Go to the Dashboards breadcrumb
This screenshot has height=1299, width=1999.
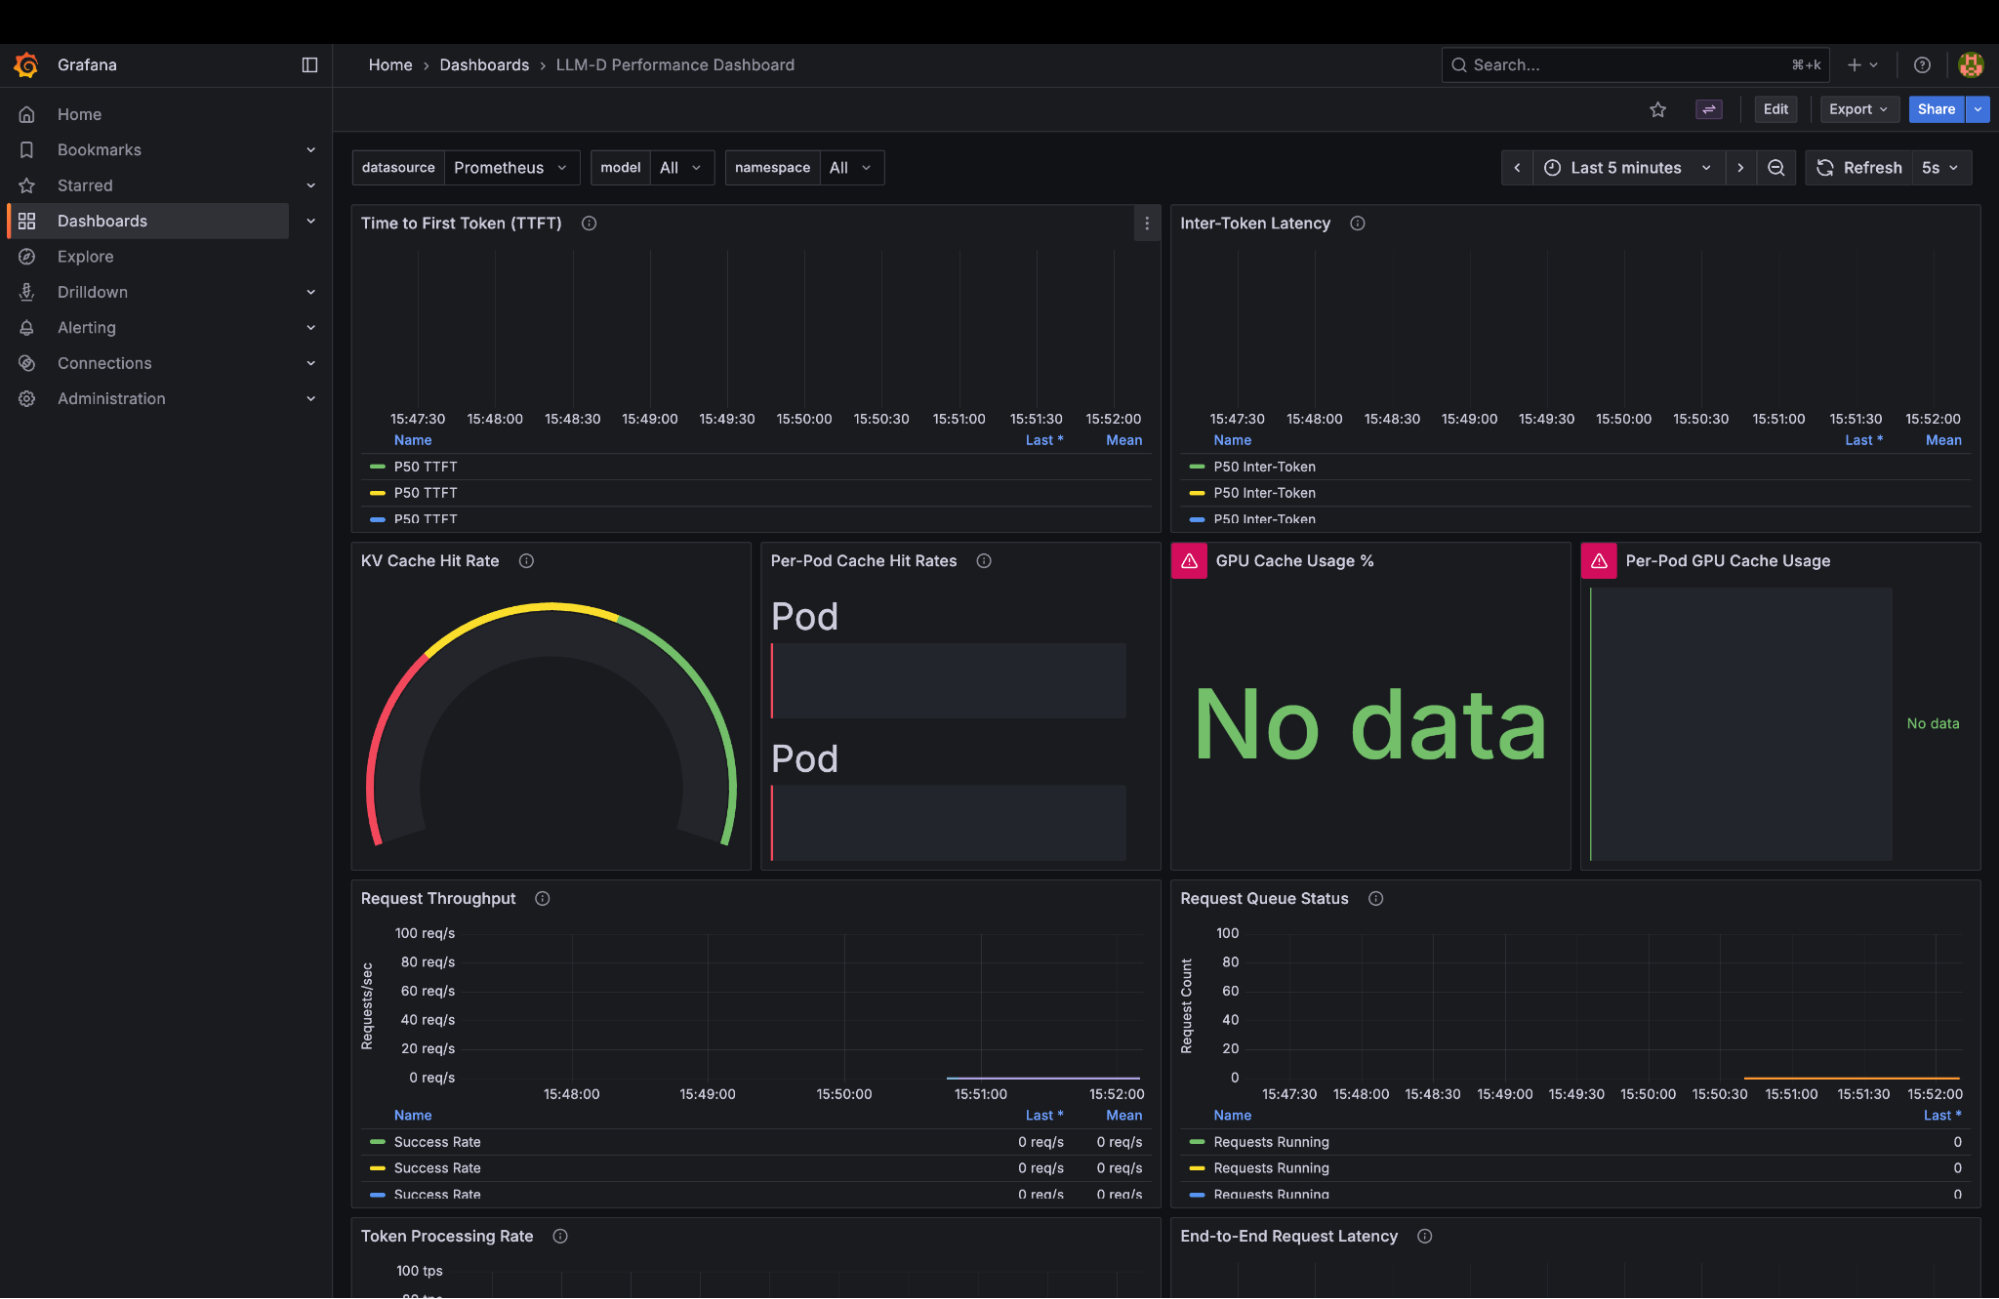(484, 65)
